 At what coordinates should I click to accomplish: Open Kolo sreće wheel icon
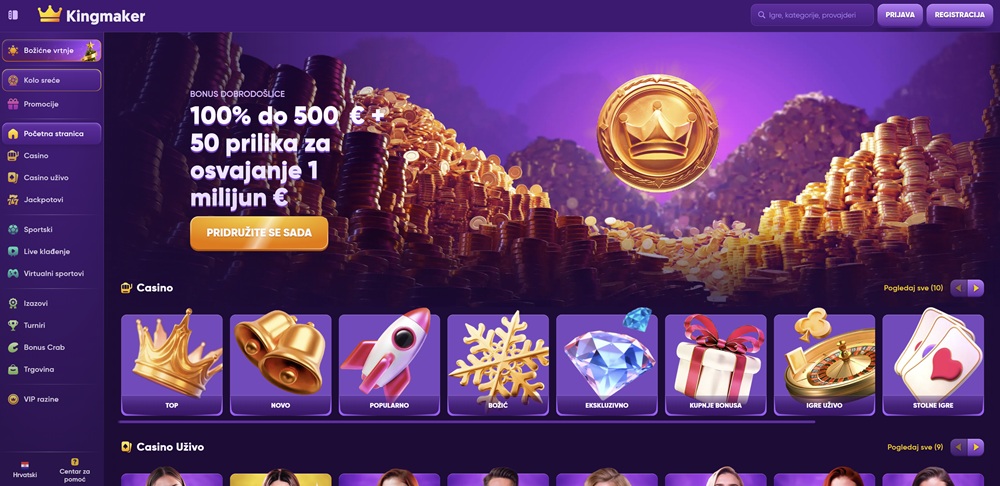click(13, 80)
